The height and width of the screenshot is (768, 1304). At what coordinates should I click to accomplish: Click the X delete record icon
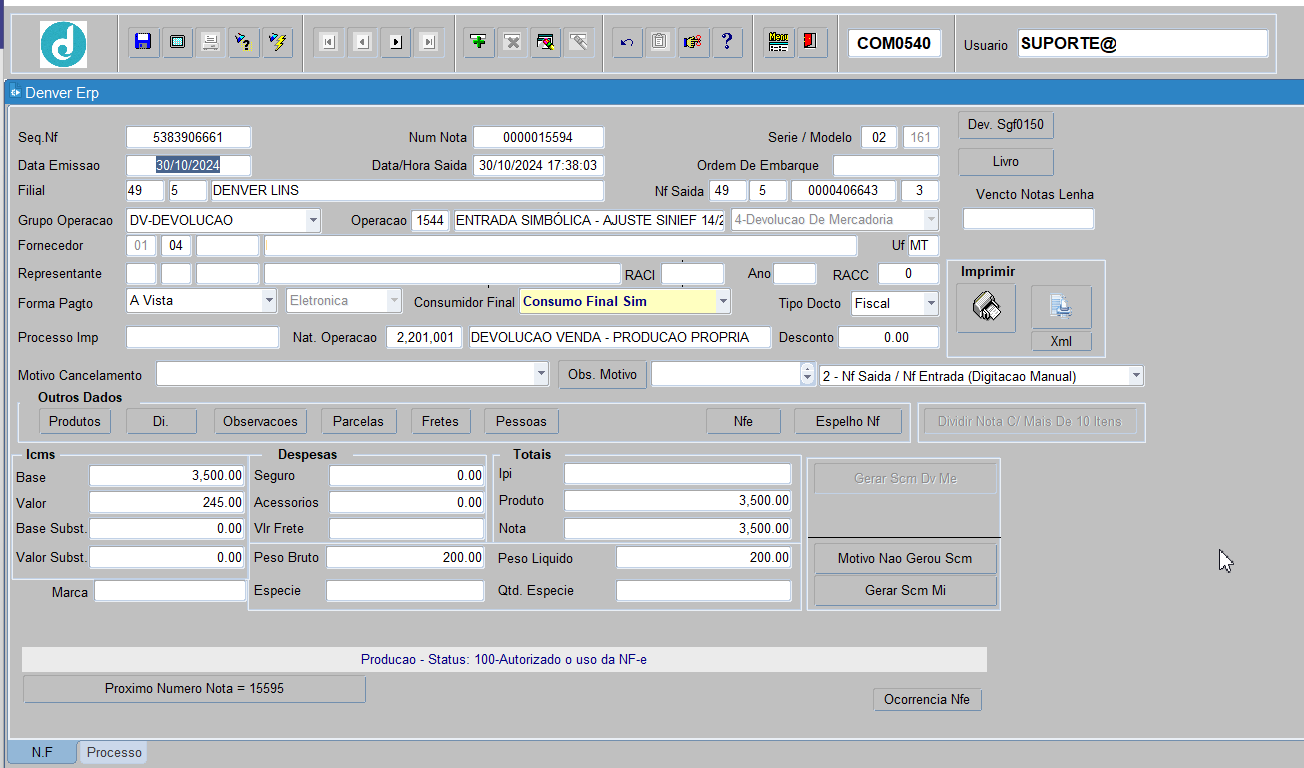[512, 42]
